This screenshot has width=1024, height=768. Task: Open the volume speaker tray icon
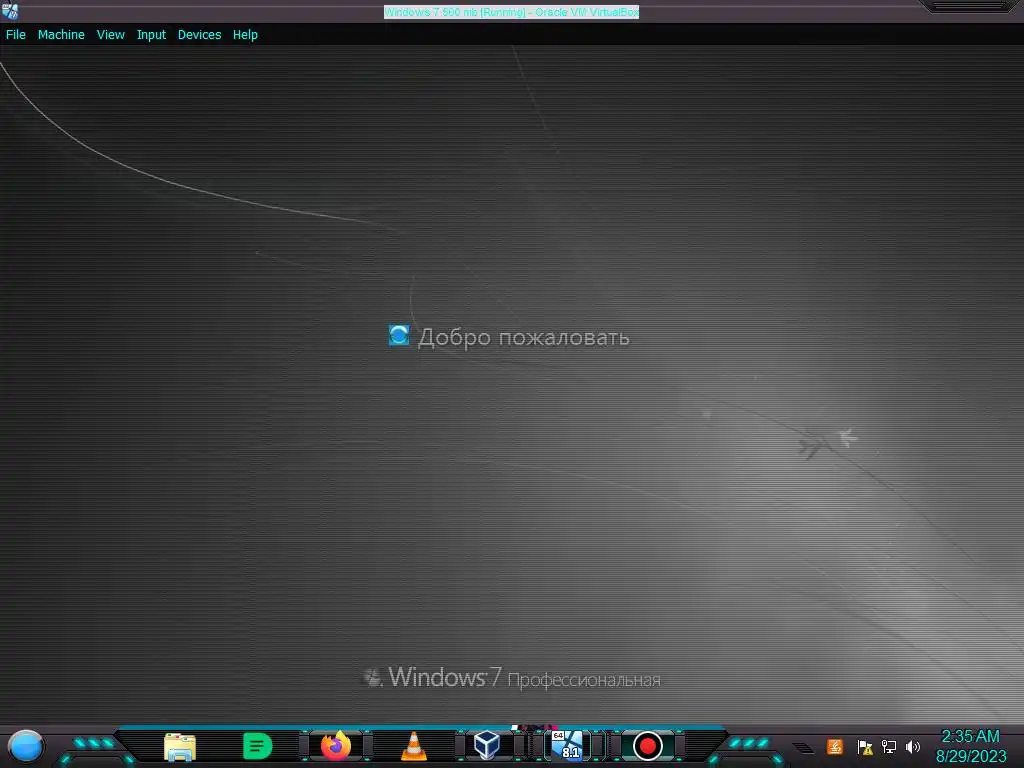point(912,747)
